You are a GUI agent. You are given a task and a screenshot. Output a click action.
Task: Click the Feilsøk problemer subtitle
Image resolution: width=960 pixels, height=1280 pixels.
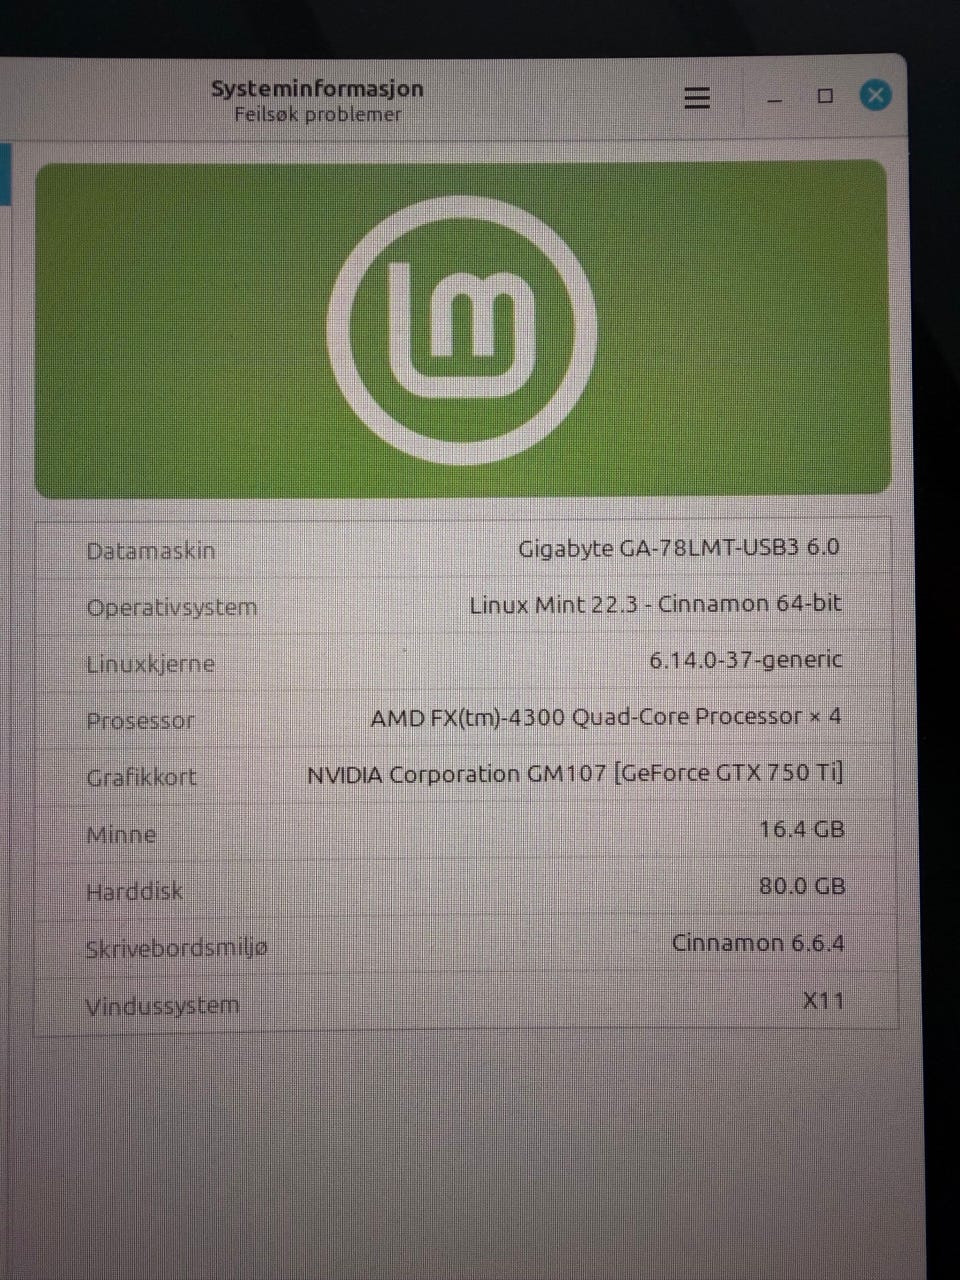(x=317, y=114)
